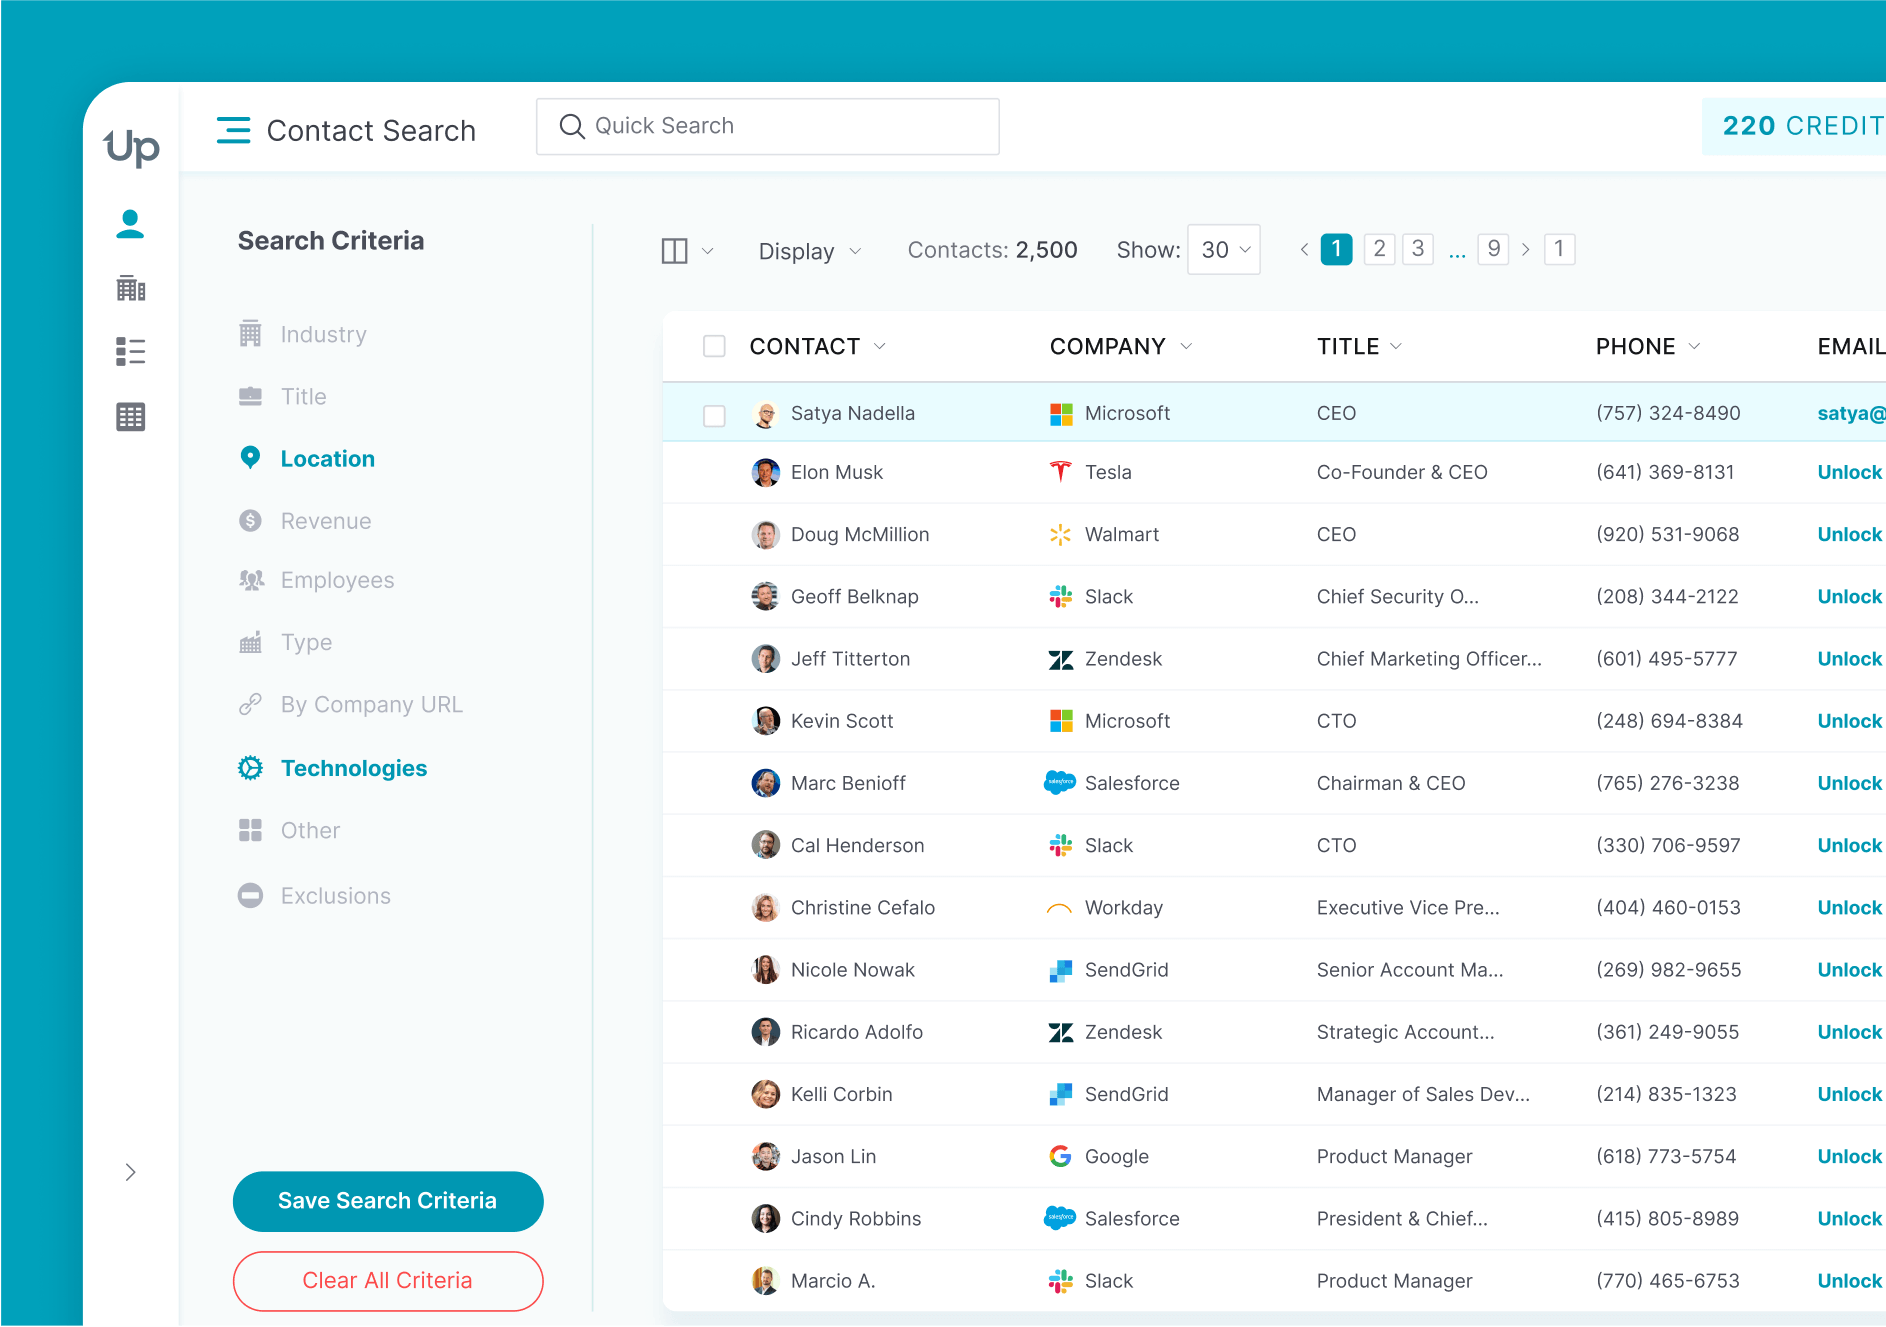The height and width of the screenshot is (1327, 1886).
Task: Unlock Doug McMillion's email
Action: pos(1849,534)
